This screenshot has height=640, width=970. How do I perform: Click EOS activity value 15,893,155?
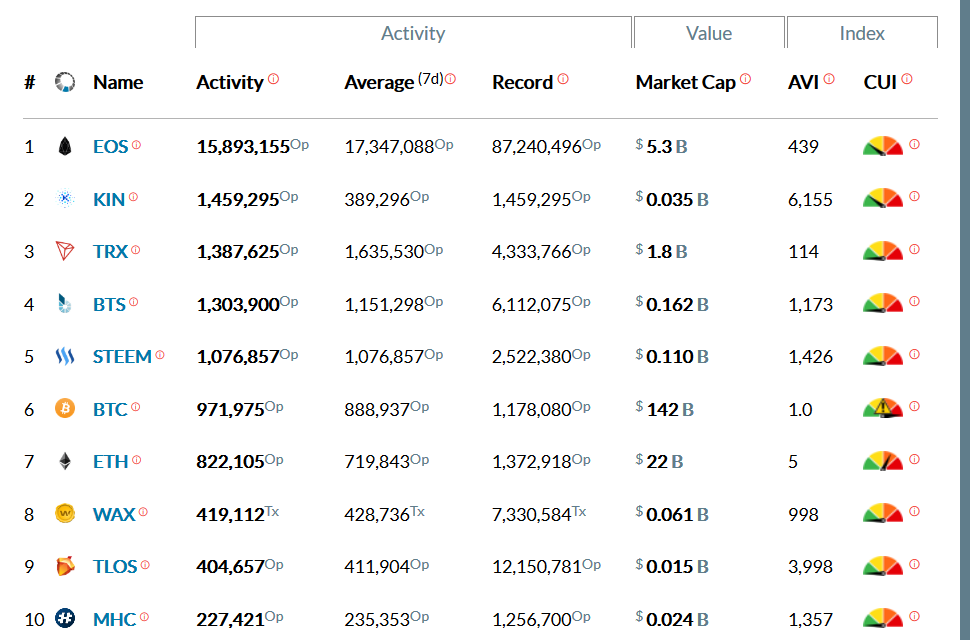pos(243,147)
